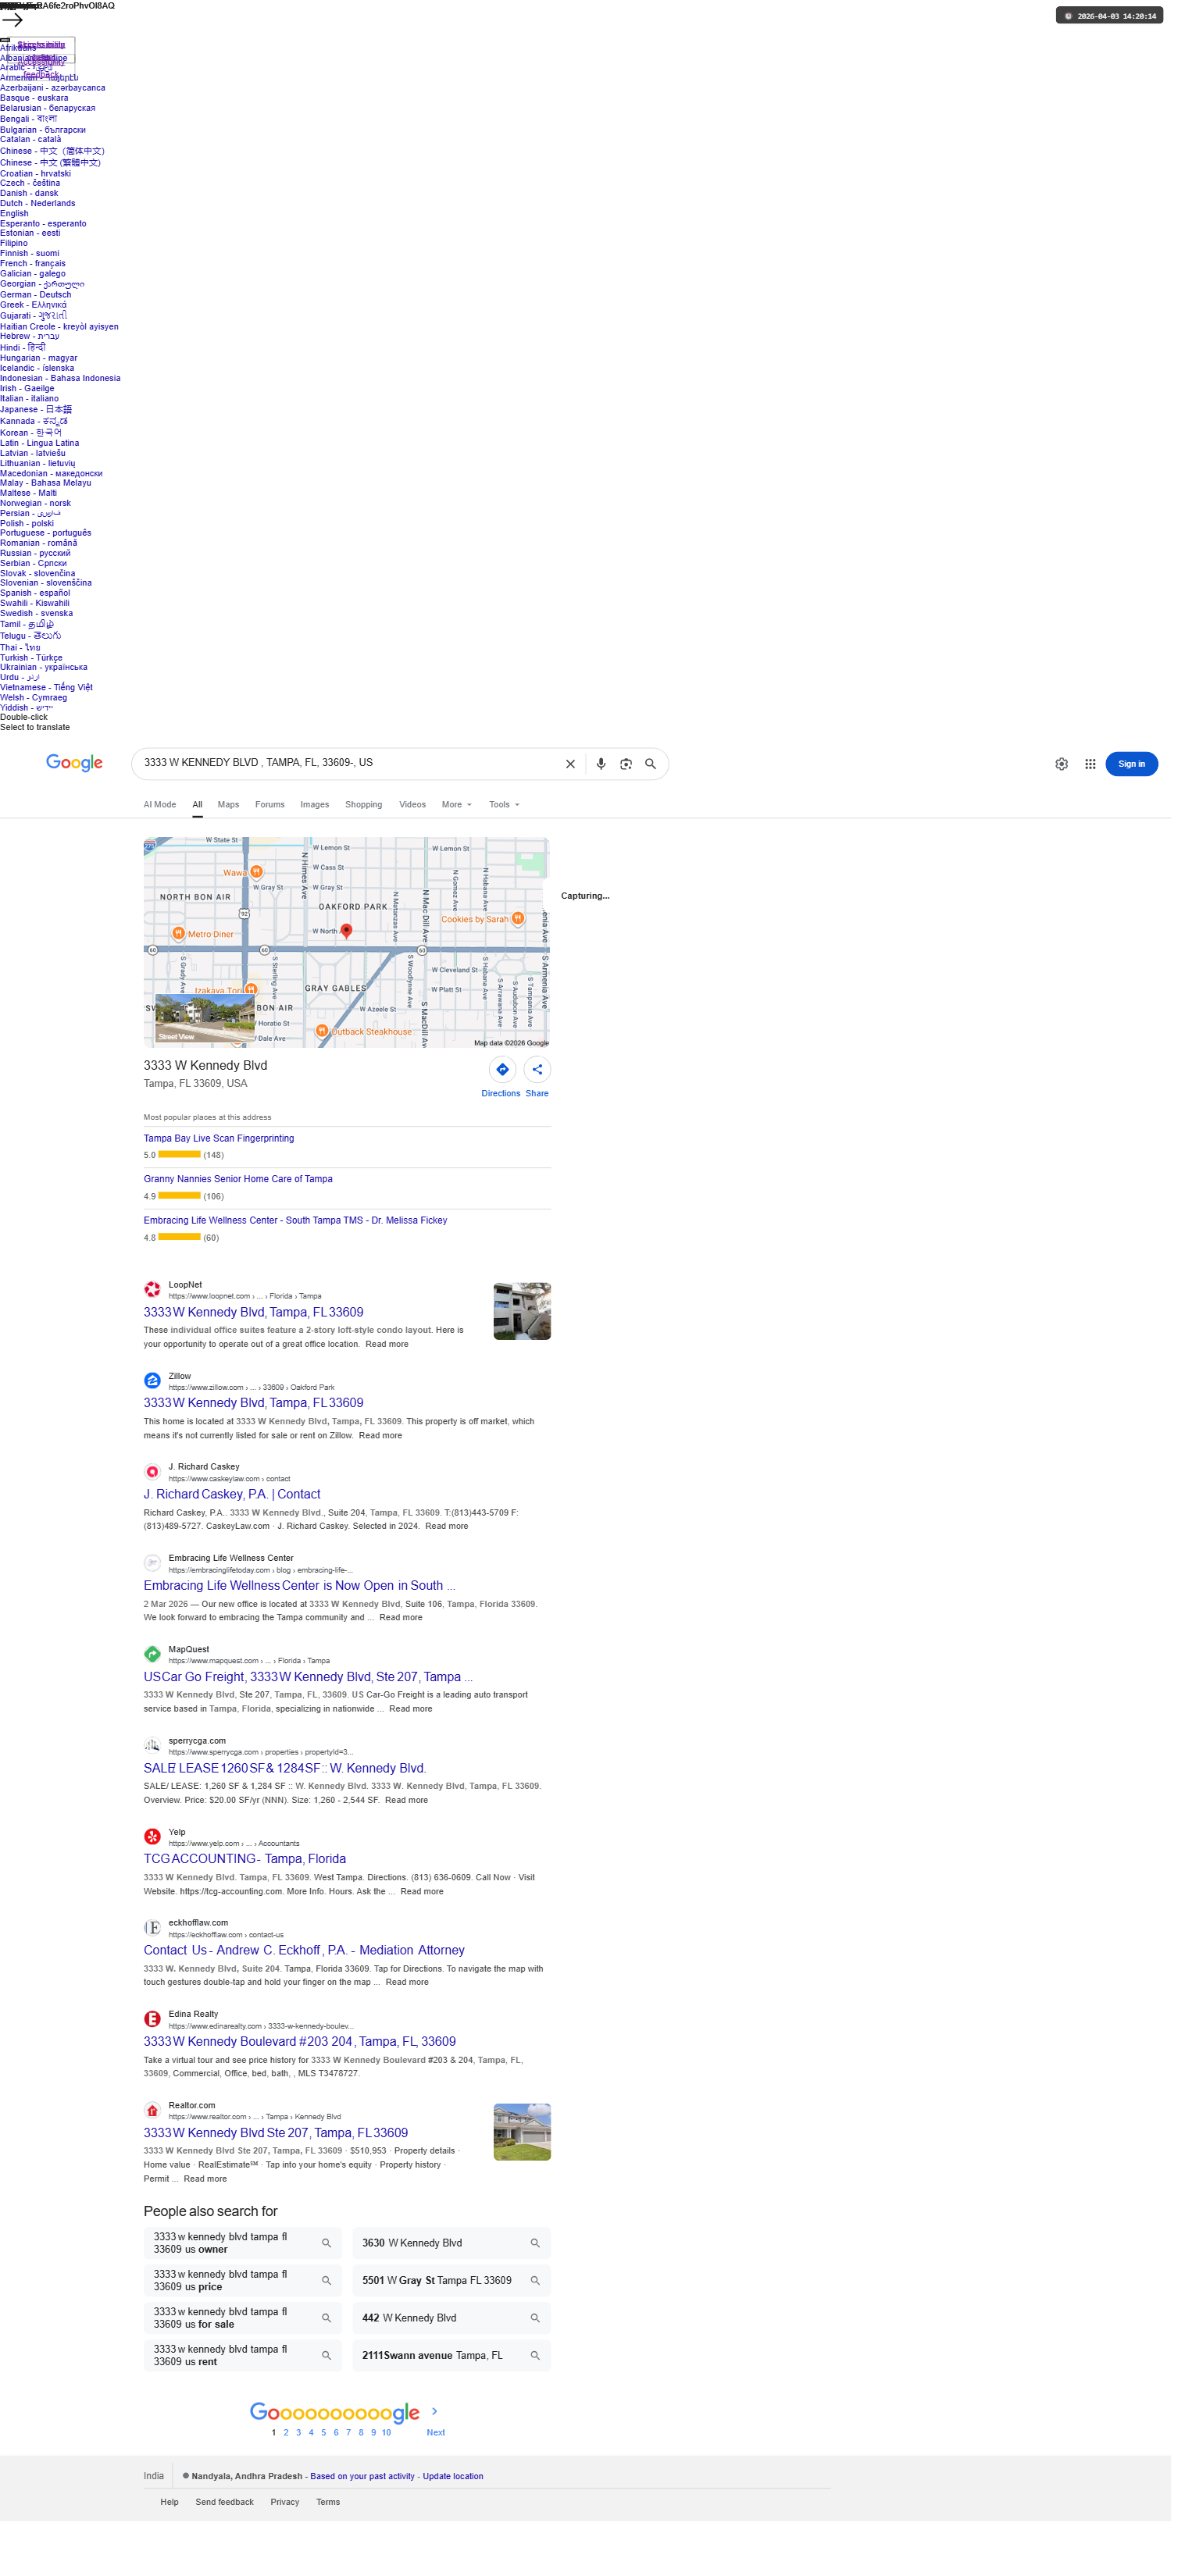This screenshot has width=1185, height=2576.
Task: Click the Directions icon under the map
Action: (x=502, y=1069)
